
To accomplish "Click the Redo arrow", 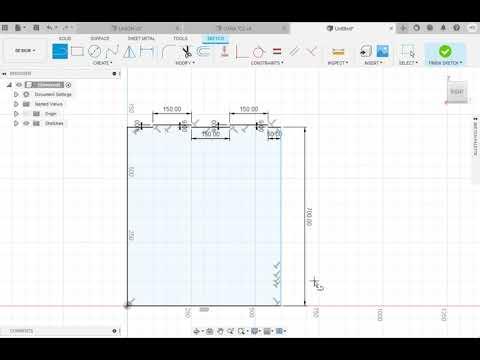I will pyautogui.click(x=66, y=28).
